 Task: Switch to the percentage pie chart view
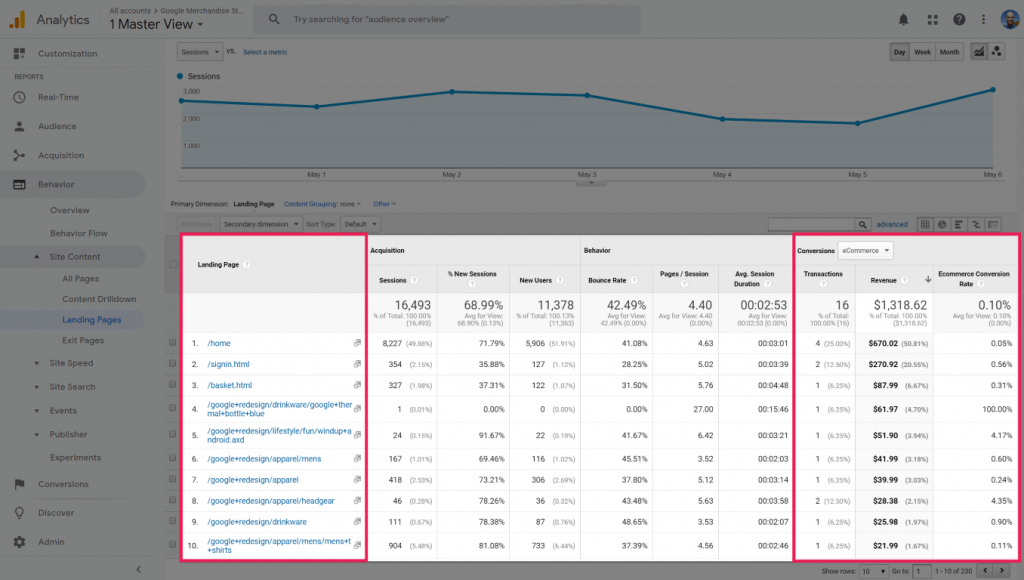(941, 224)
